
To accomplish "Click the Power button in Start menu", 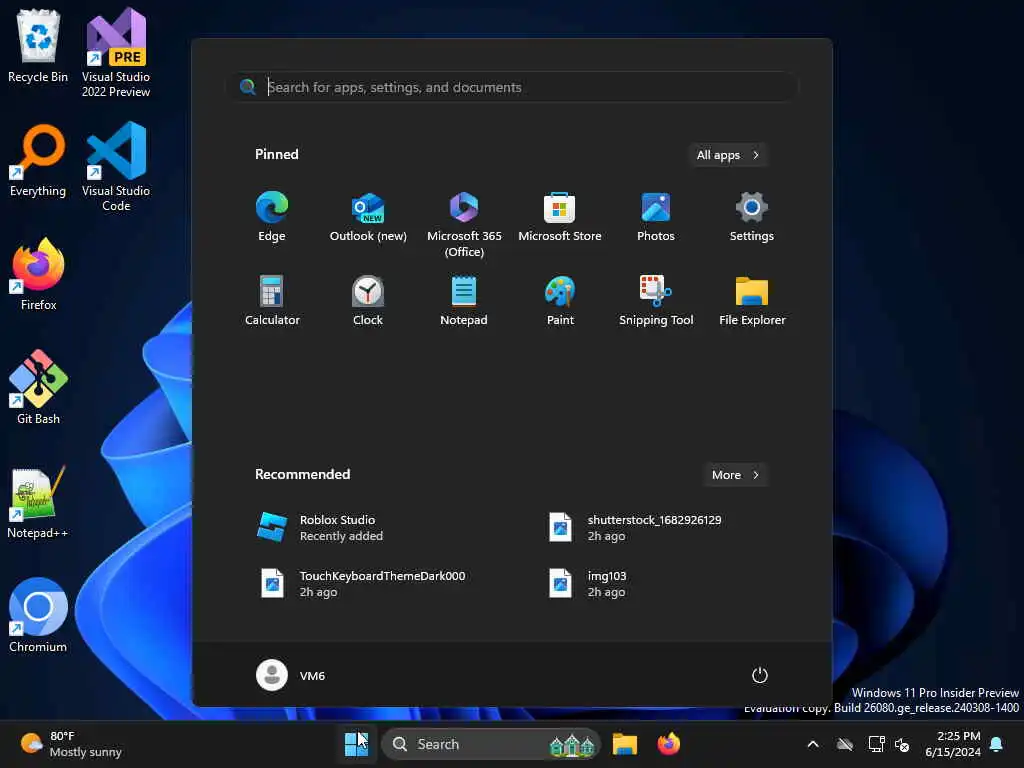I will tap(760, 675).
